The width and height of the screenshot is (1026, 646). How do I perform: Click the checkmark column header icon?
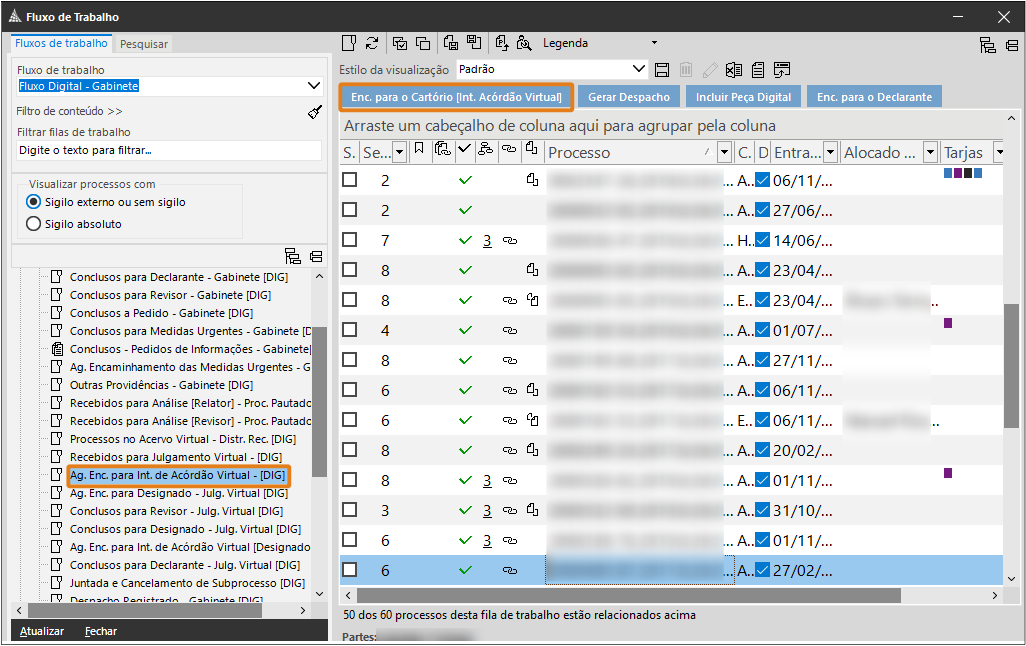point(464,149)
